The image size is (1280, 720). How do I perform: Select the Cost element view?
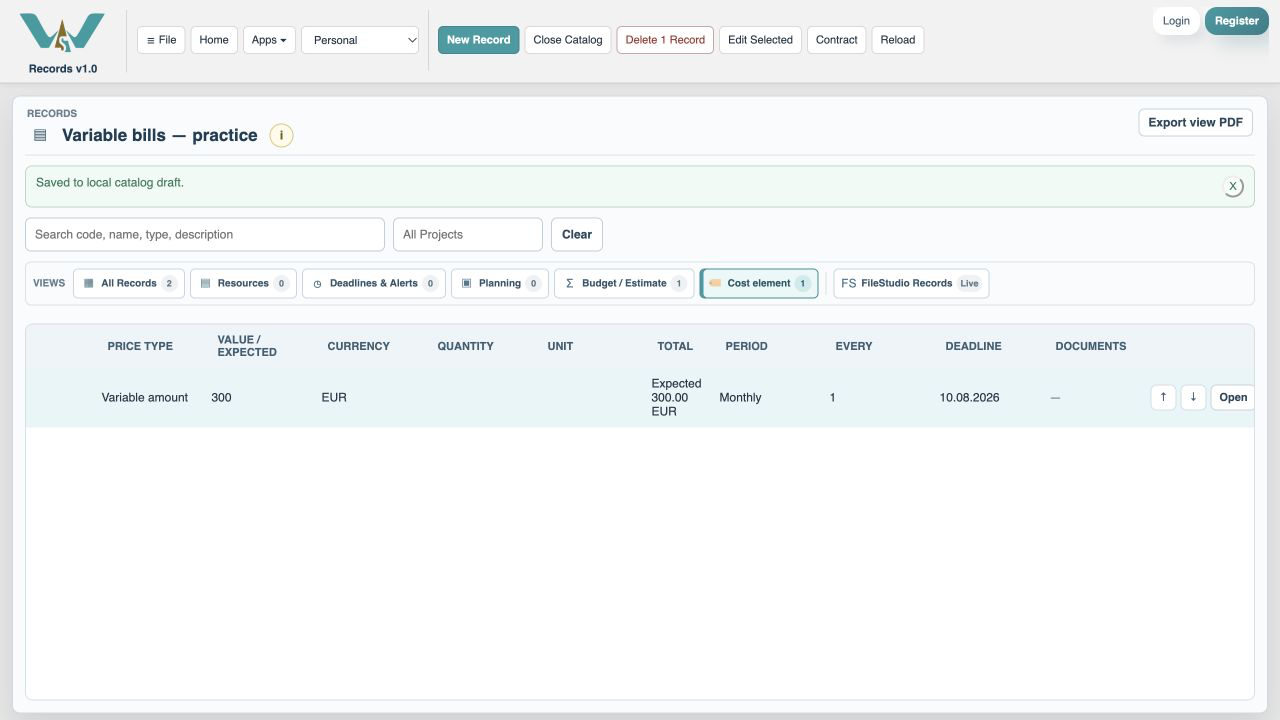(759, 283)
